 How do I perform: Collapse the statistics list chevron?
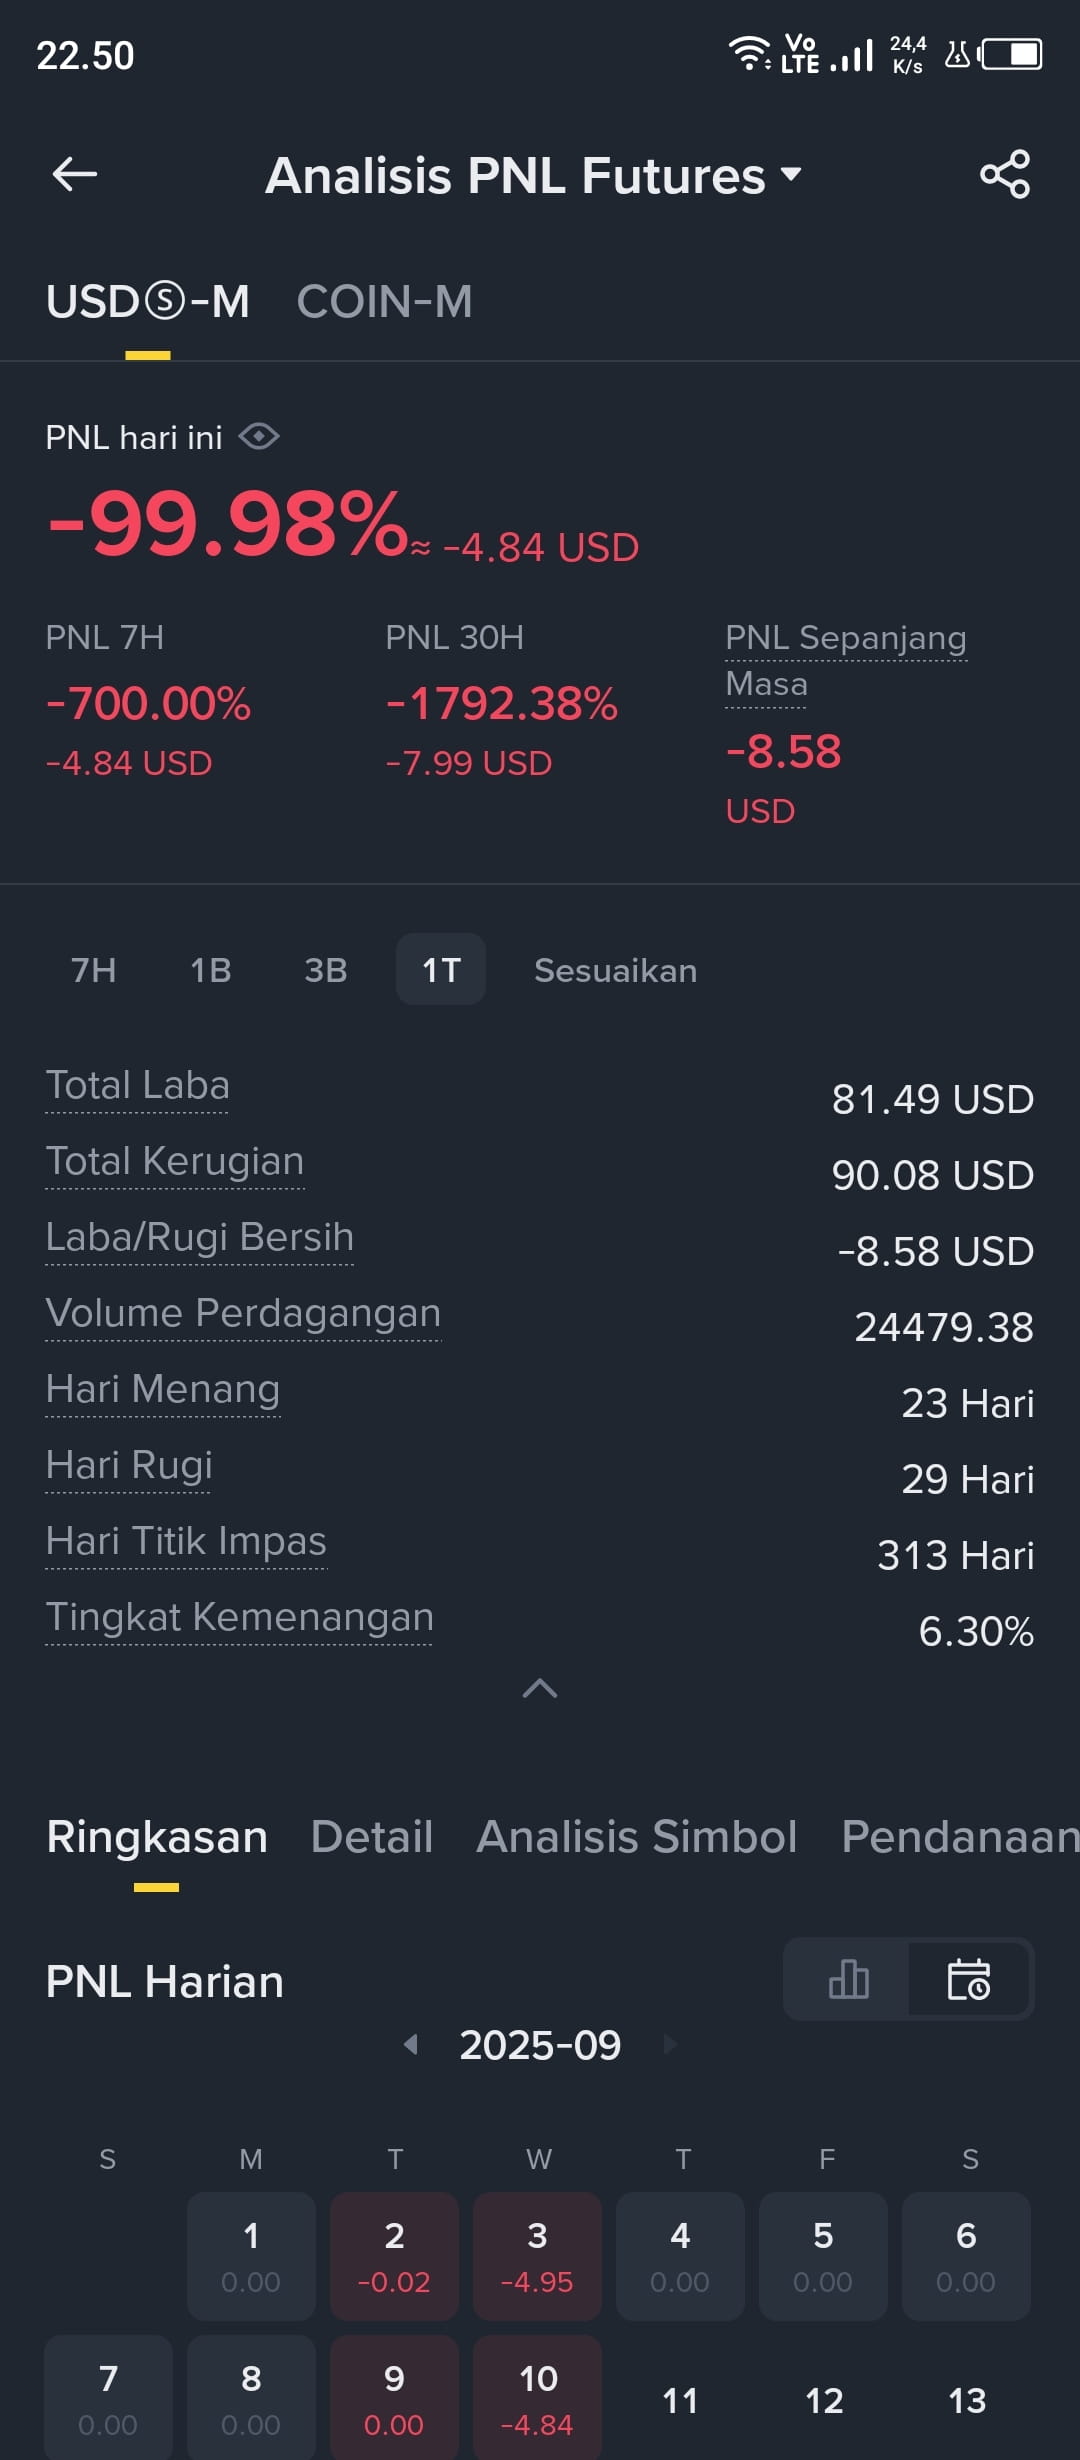point(540,1688)
